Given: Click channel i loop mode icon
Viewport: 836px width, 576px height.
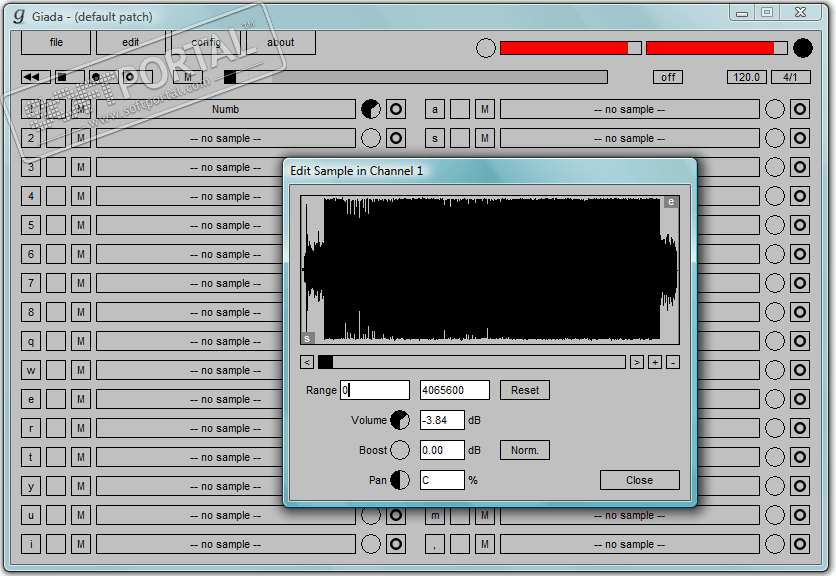Looking at the screenshot, I should pyautogui.click(x=396, y=544).
